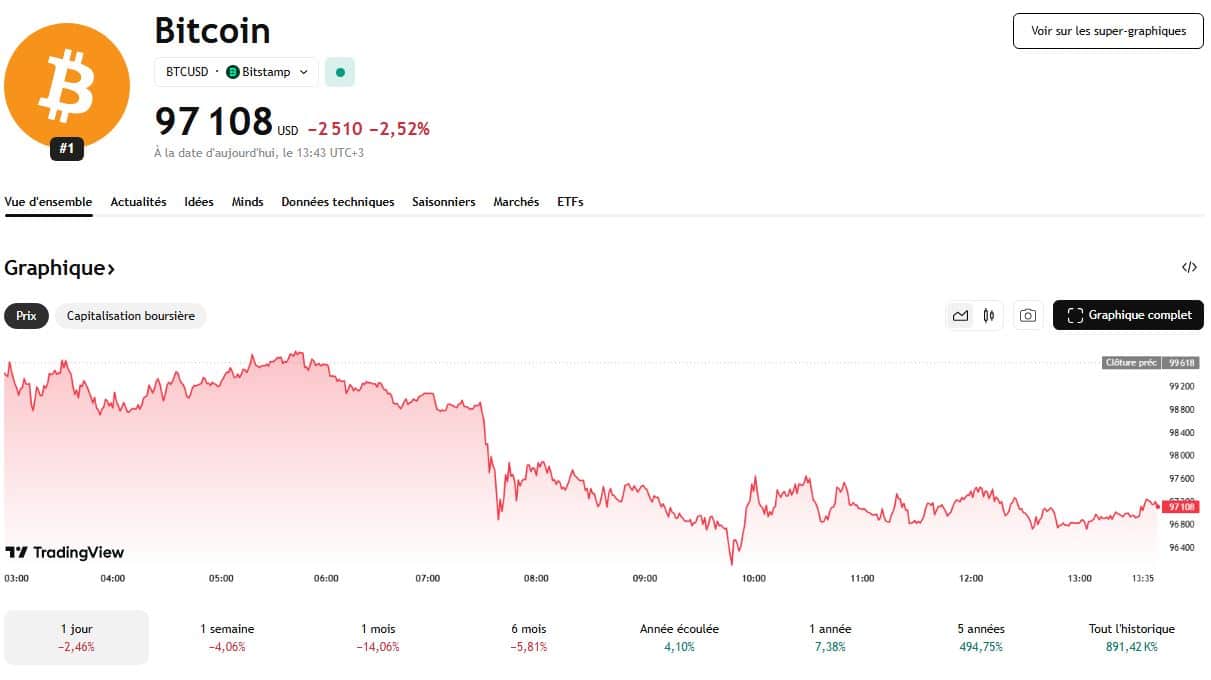Select the 5 années time range

[x=980, y=637]
